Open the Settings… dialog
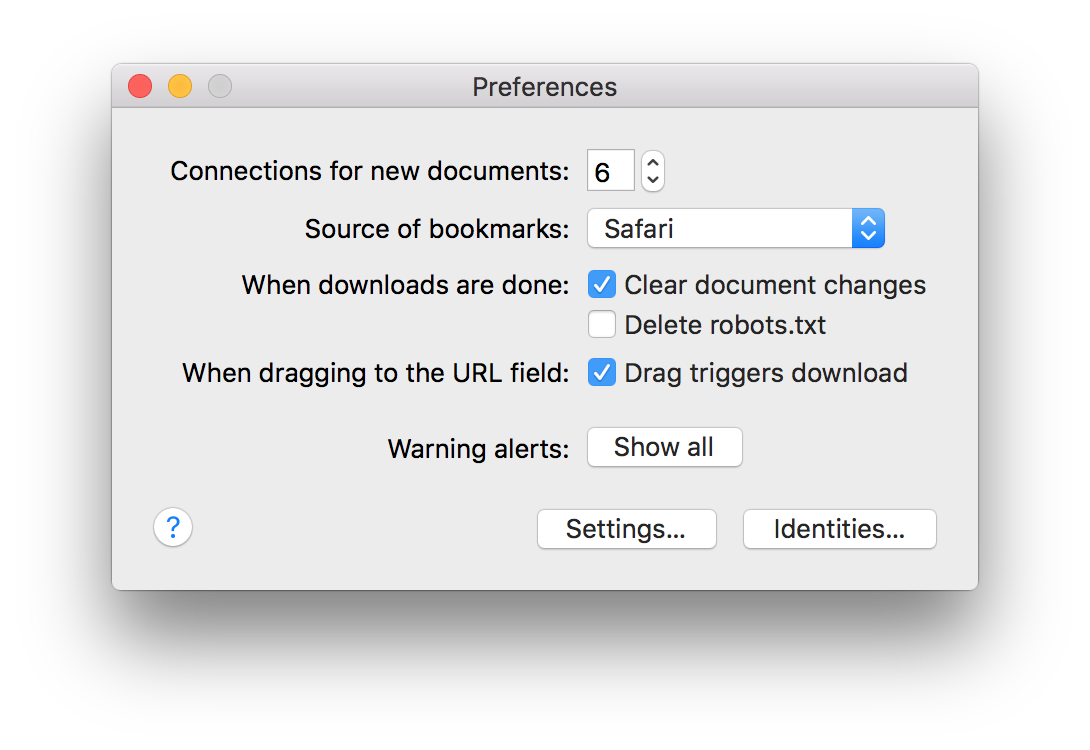 point(626,529)
